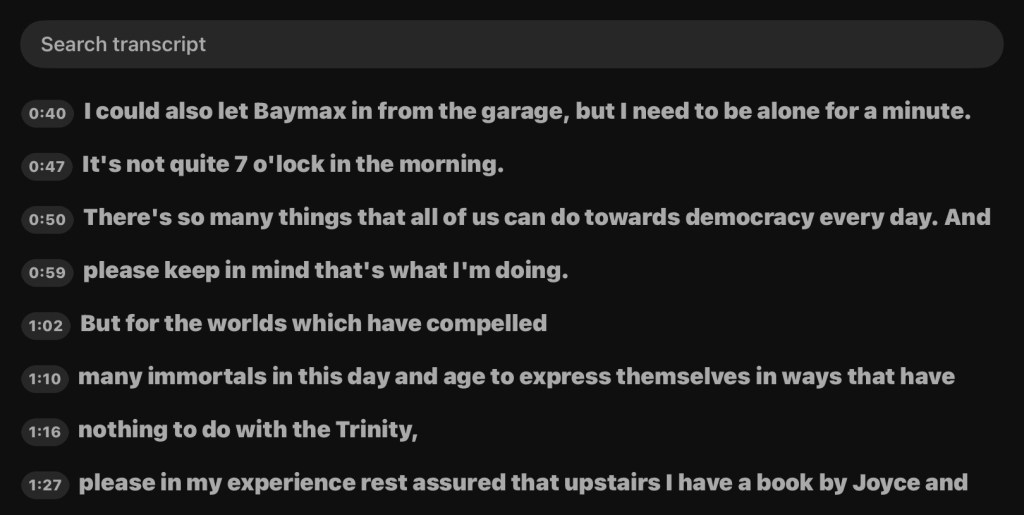The image size is (1024, 515).
Task: Seek to the 0:50 timestamp marker
Action: [47, 220]
